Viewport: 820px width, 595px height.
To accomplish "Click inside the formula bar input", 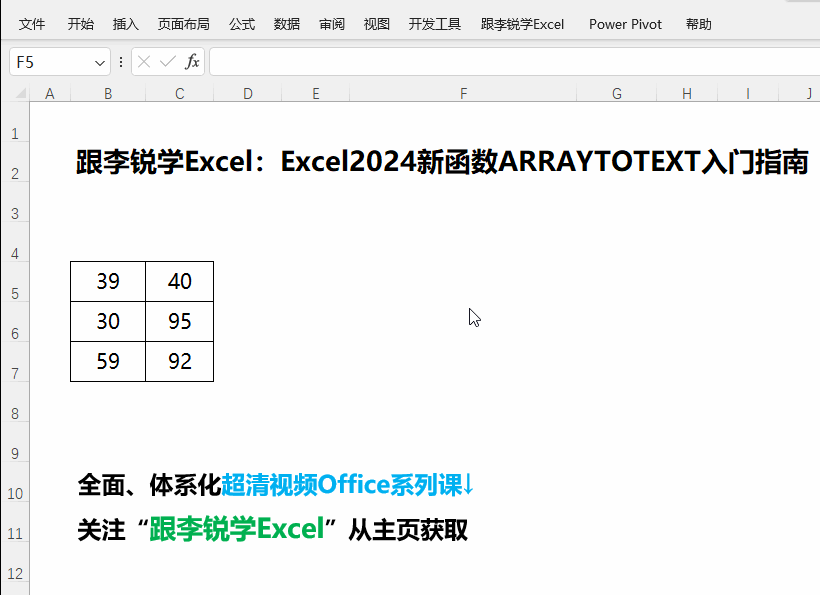I will click(x=515, y=62).
